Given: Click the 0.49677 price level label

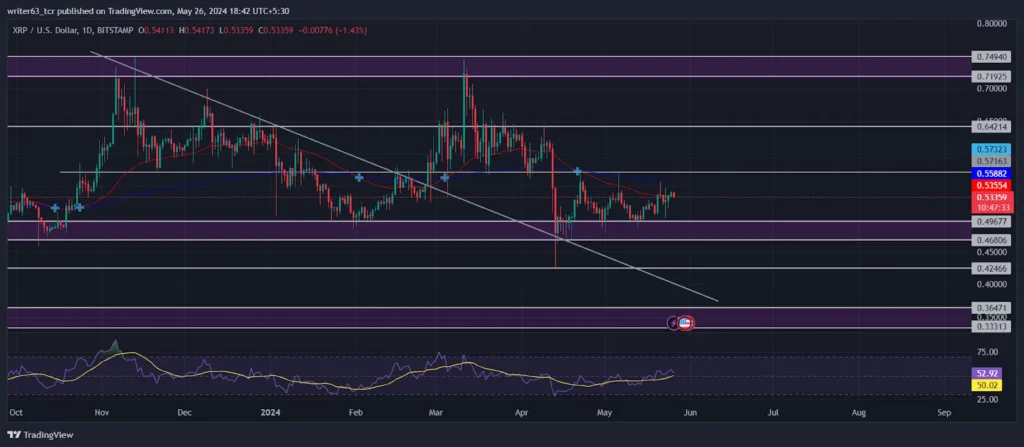Looking at the screenshot, I should (x=991, y=222).
